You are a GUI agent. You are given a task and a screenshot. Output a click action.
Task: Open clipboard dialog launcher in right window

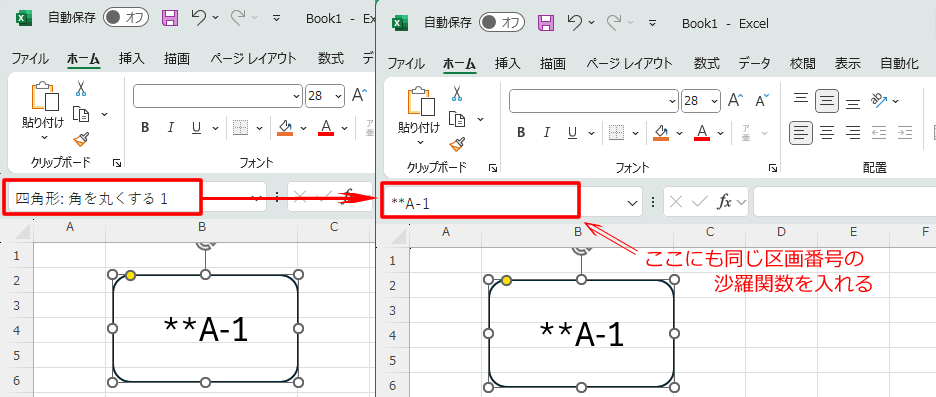point(492,168)
